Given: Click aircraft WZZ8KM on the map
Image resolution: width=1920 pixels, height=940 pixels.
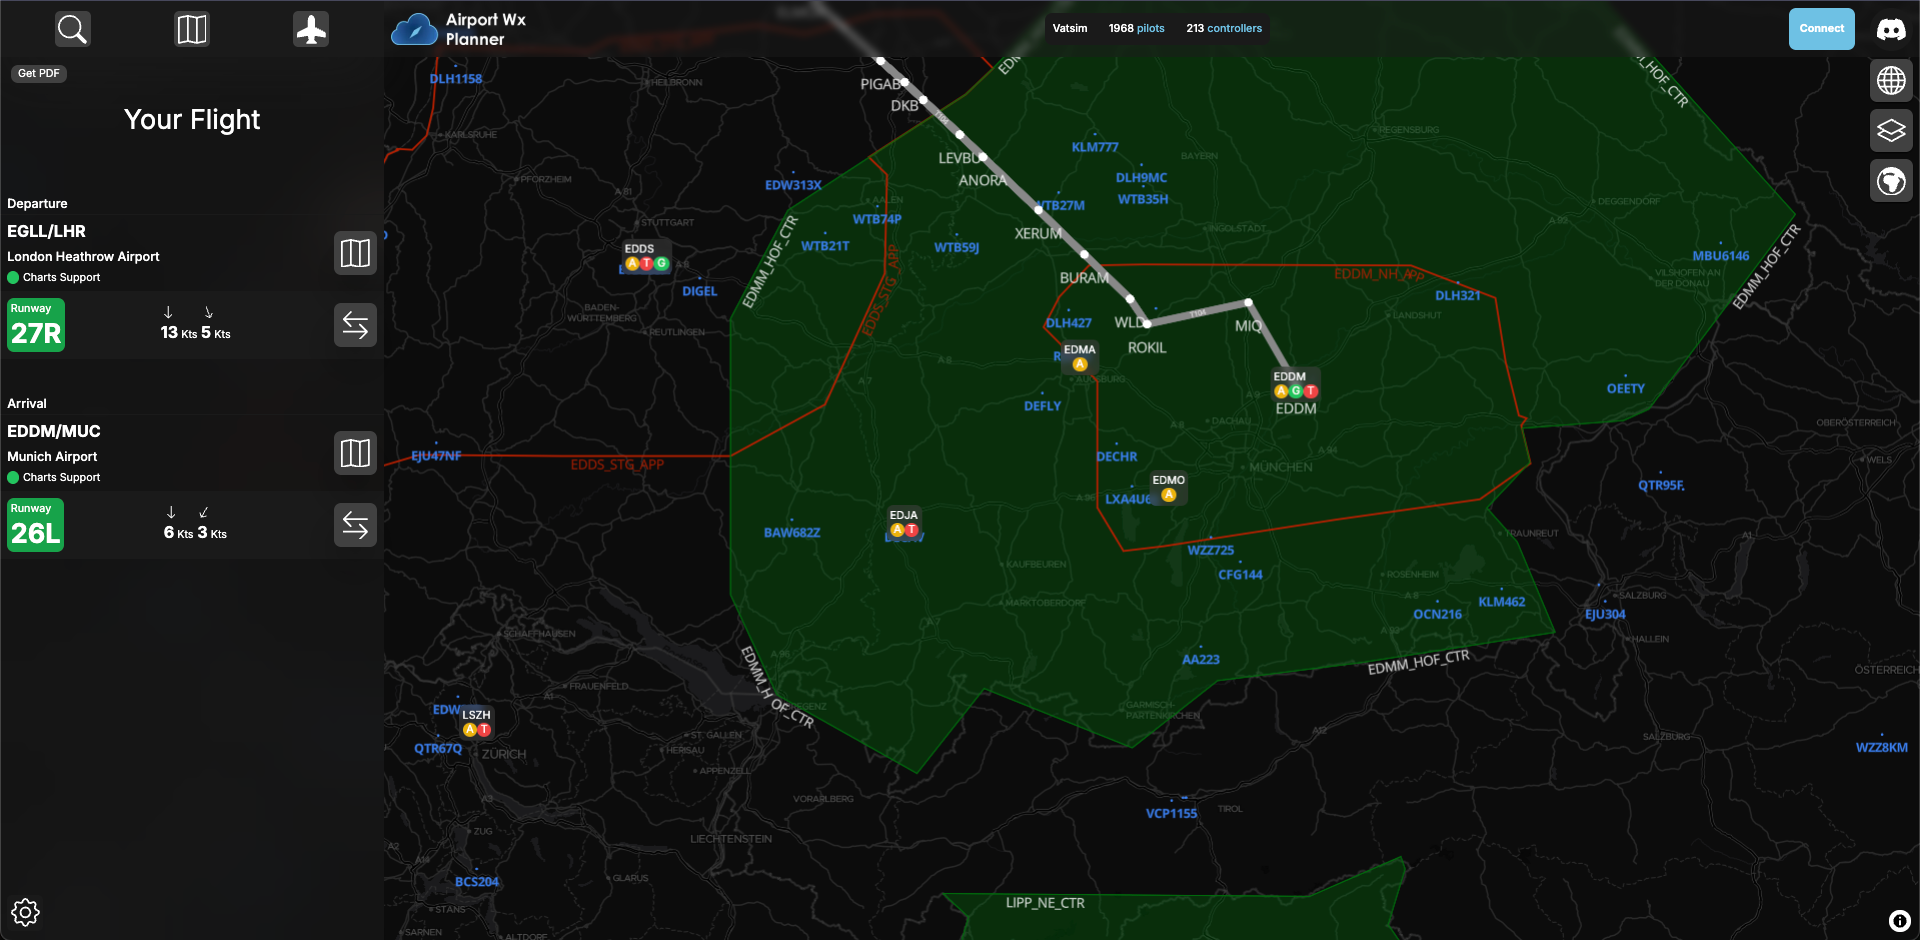Looking at the screenshot, I should 1881,747.
